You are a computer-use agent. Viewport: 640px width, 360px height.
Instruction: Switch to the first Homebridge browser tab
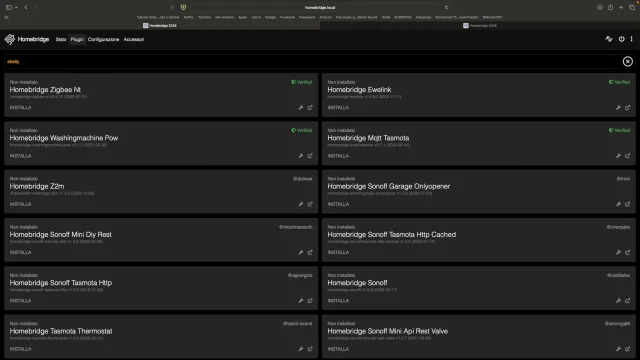click(x=160, y=25)
